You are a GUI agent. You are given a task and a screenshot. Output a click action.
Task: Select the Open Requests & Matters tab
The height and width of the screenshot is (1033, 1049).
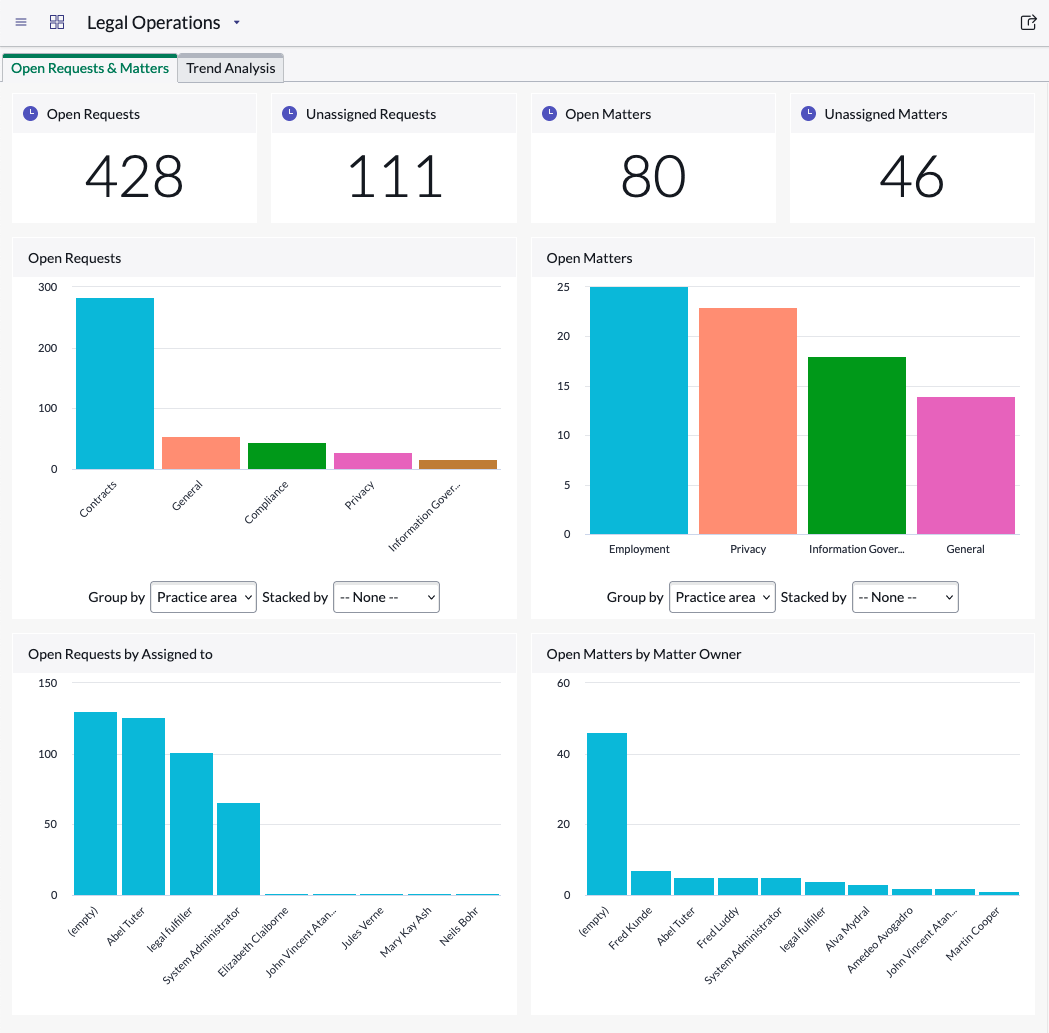pyautogui.click(x=90, y=68)
